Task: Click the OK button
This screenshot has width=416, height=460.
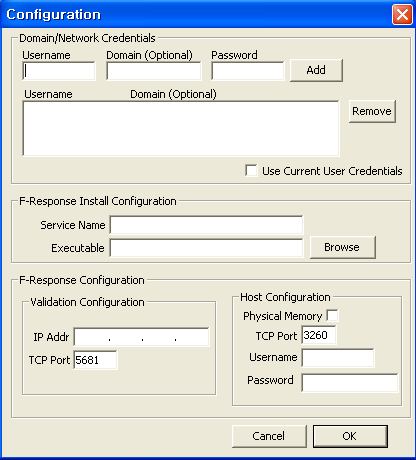Action: [x=350, y=436]
